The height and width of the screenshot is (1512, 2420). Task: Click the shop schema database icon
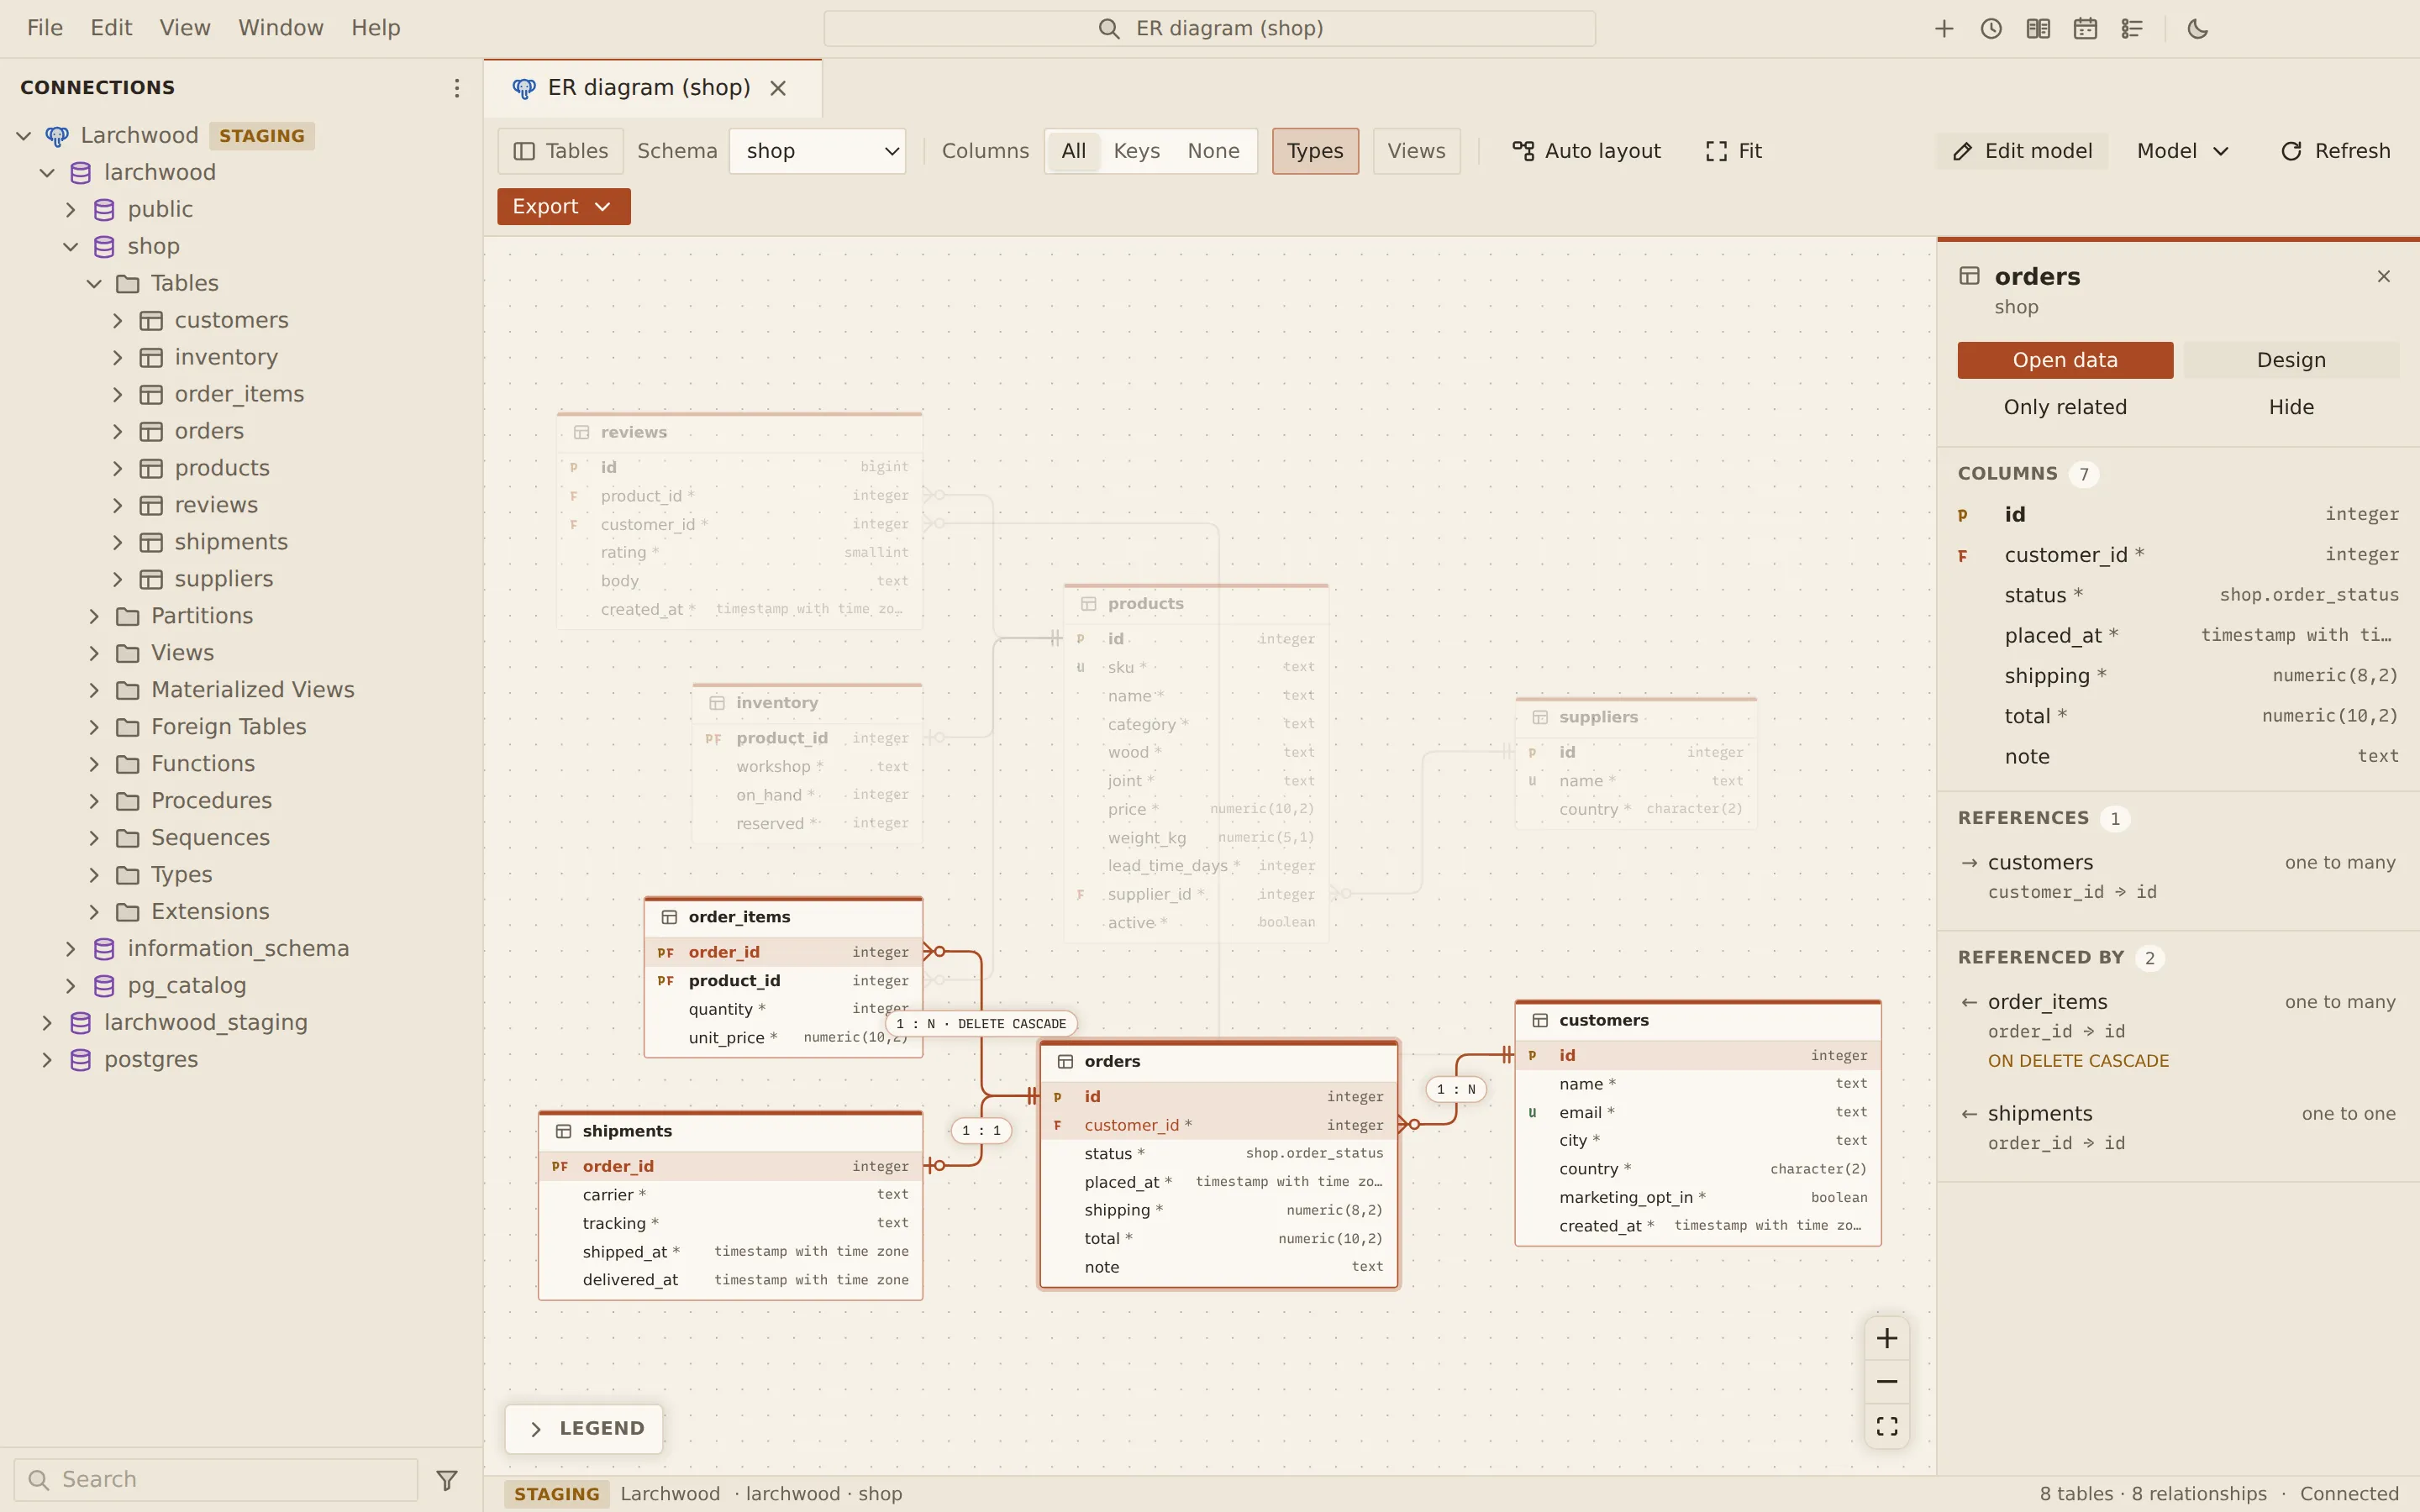(x=104, y=246)
